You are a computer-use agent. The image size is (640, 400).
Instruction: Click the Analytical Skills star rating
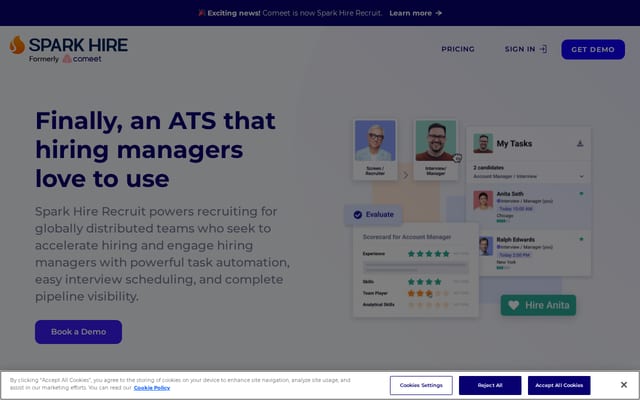(429, 304)
